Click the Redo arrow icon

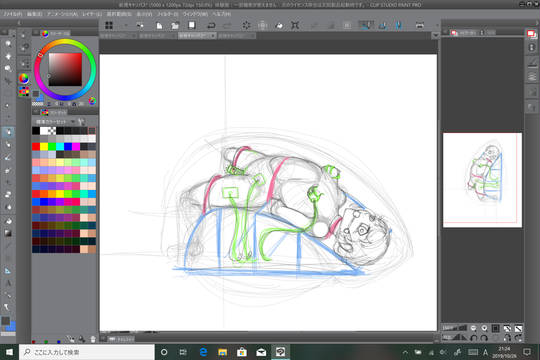click(227, 25)
